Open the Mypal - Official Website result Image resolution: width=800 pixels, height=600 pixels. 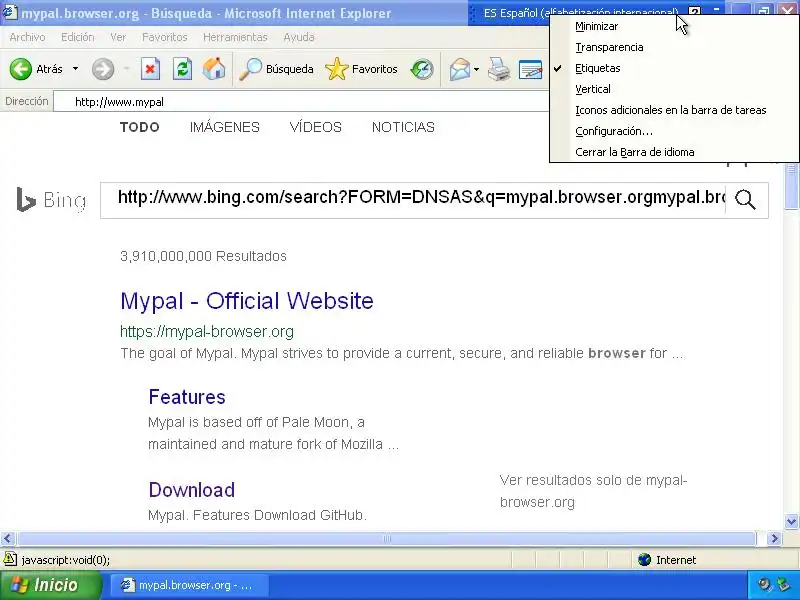click(x=247, y=301)
